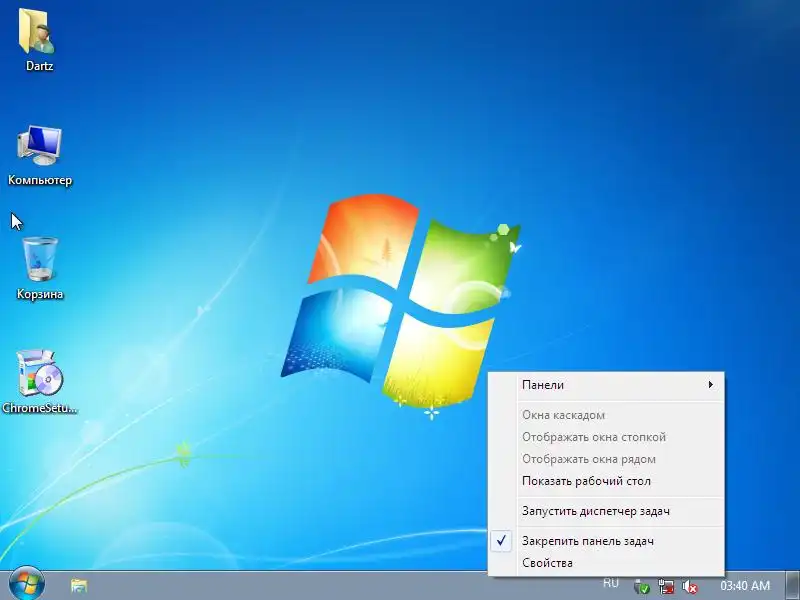Choose Отображать окна рядом
This screenshot has height=600, width=800.
click(606, 459)
